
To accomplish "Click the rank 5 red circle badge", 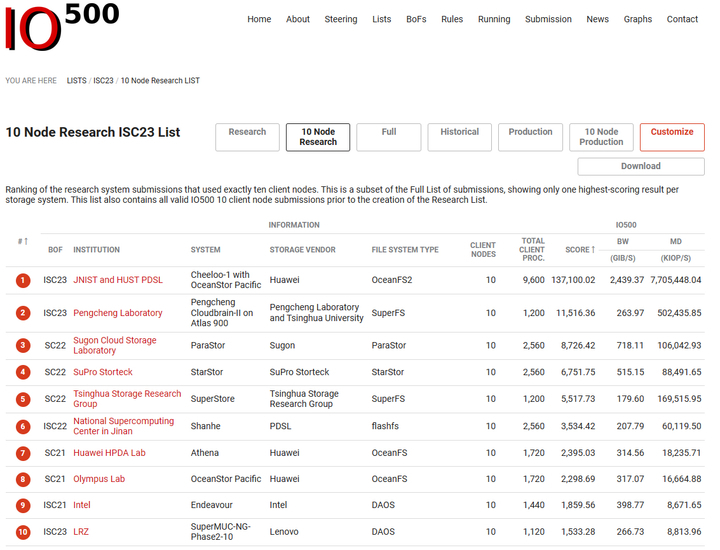I will (23, 399).
